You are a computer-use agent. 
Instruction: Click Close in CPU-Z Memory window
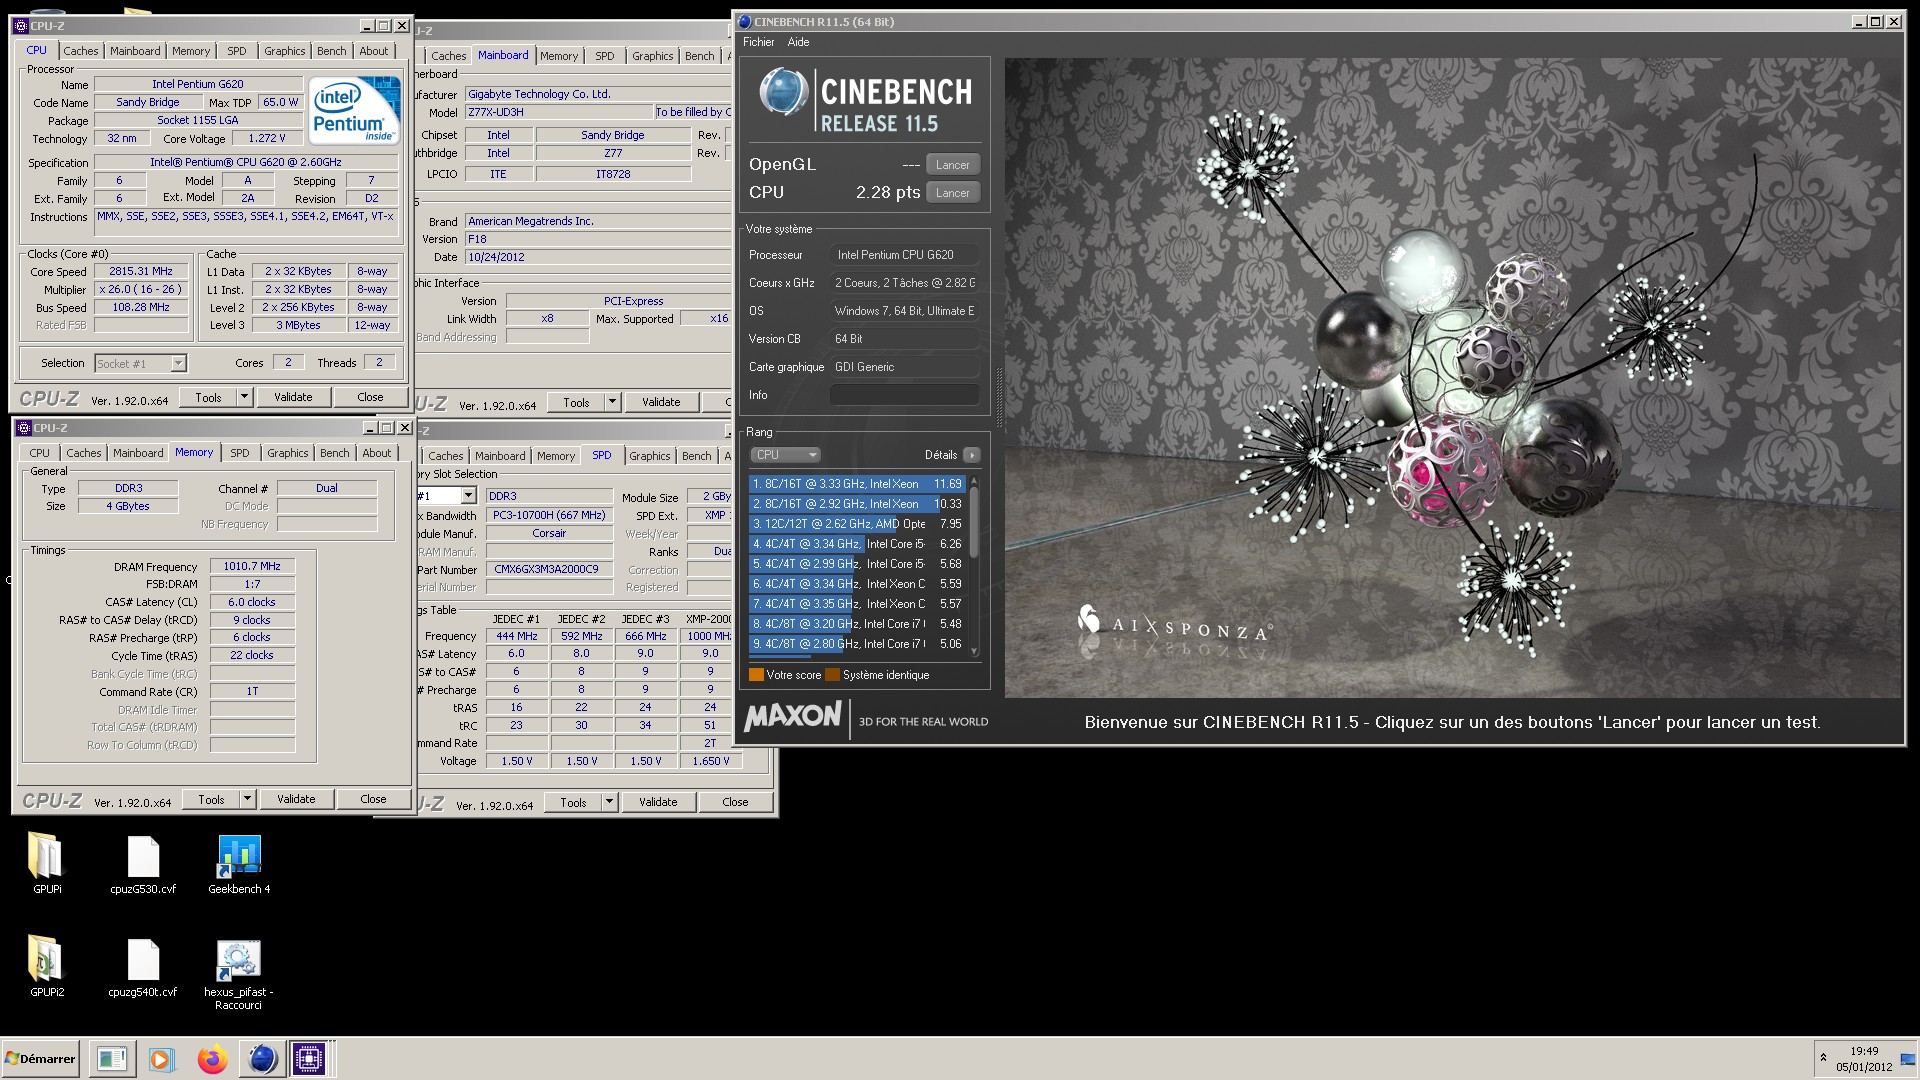(373, 799)
